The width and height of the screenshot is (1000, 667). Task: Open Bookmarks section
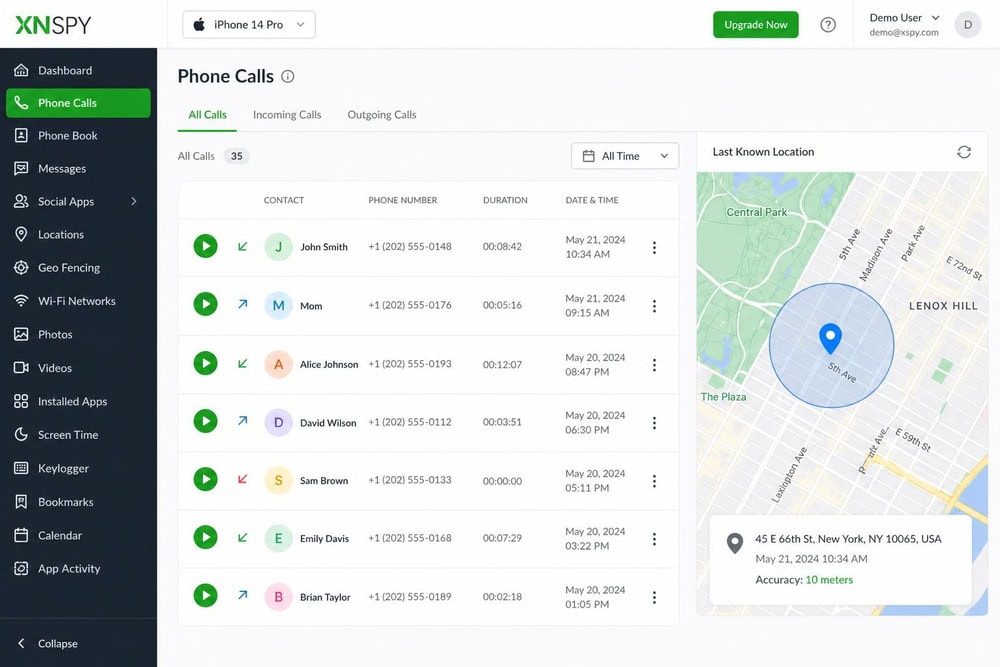point(78,502)
